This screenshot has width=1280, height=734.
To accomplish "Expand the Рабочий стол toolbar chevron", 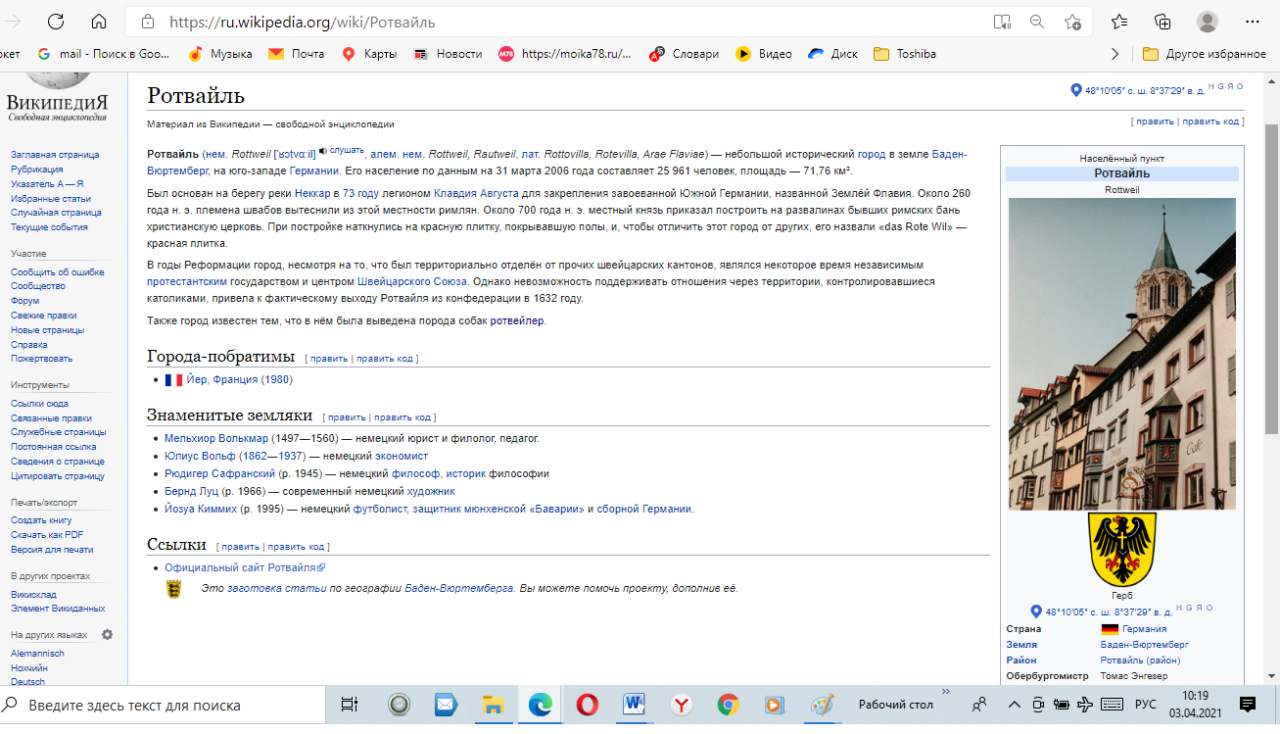I will (x=945, y=692).
